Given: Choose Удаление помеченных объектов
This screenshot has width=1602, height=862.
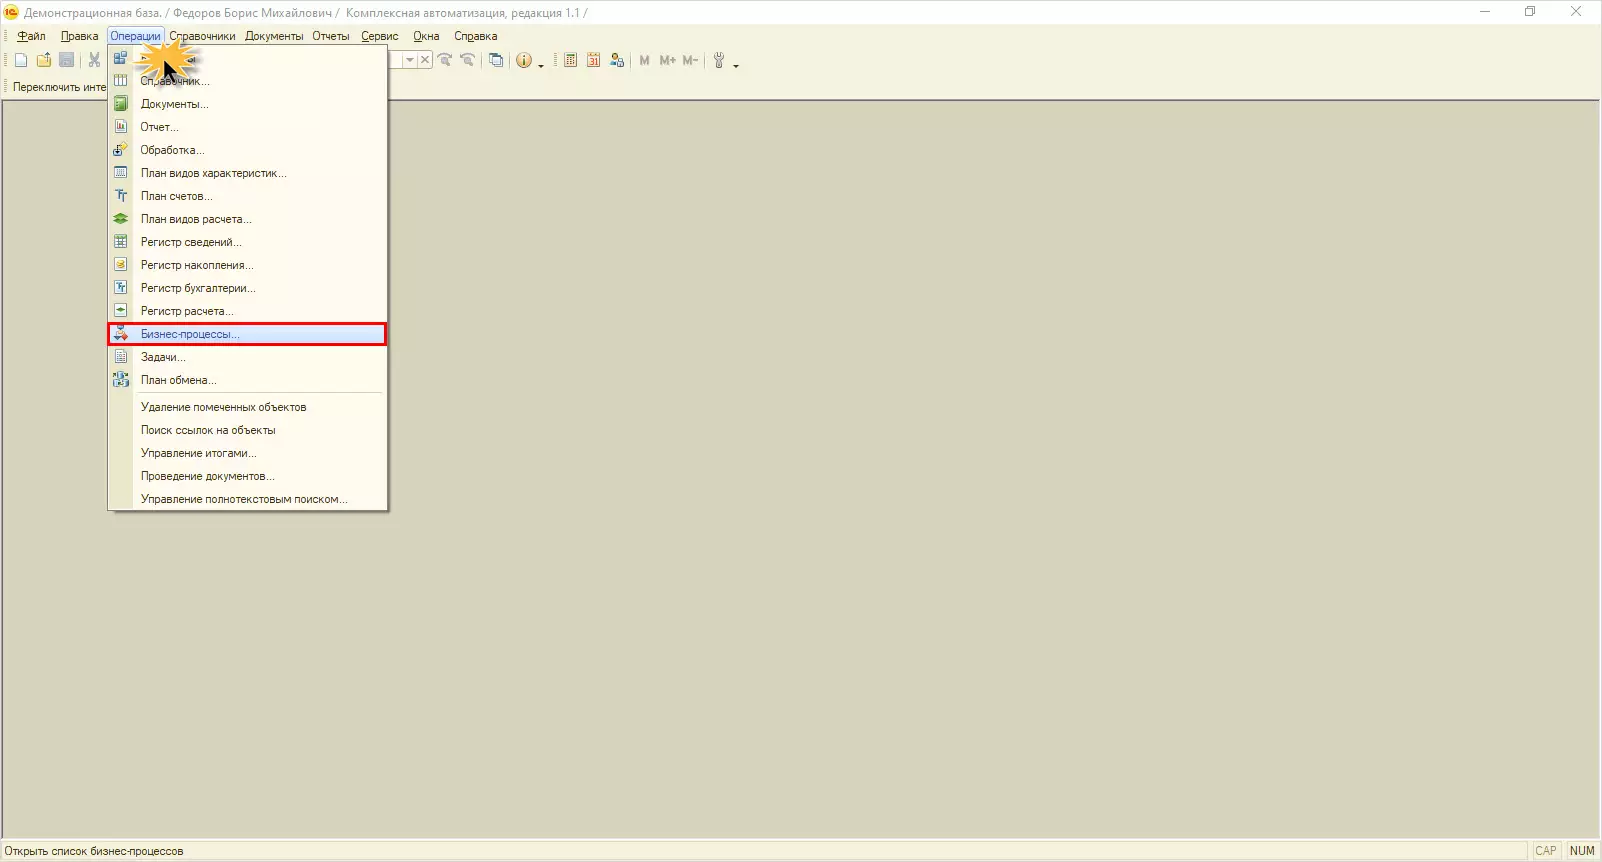Looking at the screenshot, I should click(247, 407).
